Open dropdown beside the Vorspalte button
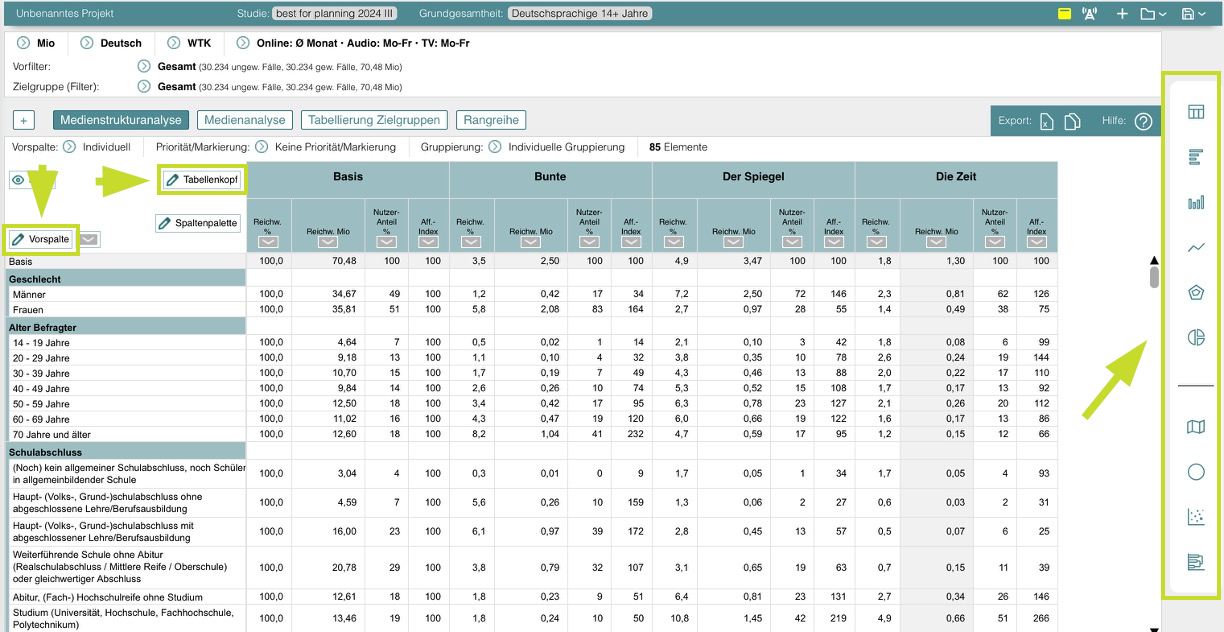Image resolution: width=1224 pixels, height=632 pixels. [89, 239]
